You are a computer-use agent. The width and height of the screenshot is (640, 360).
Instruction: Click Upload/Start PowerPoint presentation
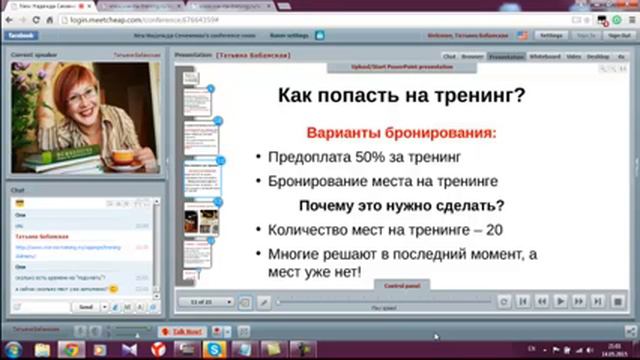click(402, 67)
